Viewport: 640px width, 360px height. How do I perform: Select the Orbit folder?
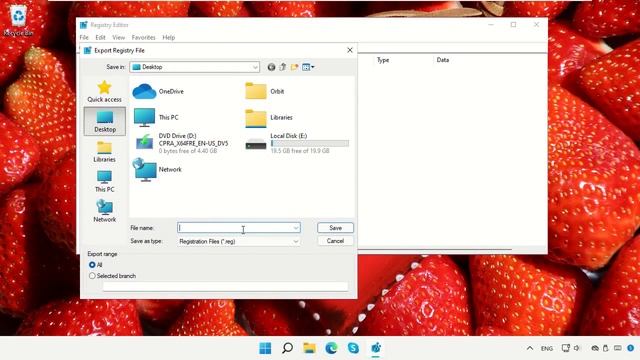point(264,91)
